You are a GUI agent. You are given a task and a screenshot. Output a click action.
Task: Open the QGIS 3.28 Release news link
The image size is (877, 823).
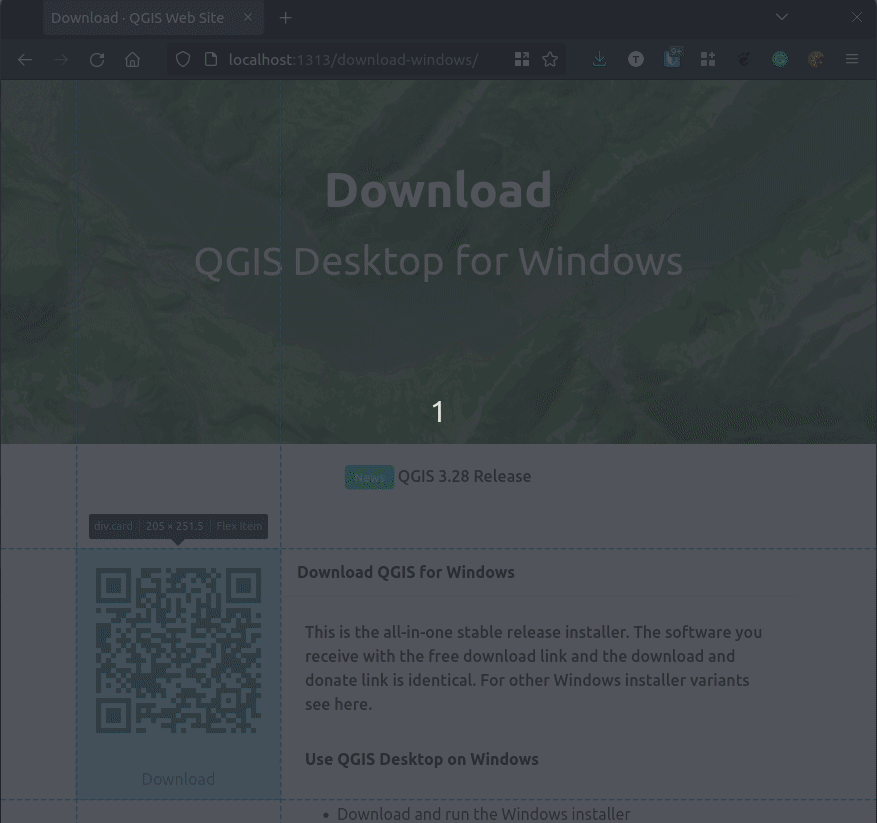pyautogui.click(x=464, y=476)
